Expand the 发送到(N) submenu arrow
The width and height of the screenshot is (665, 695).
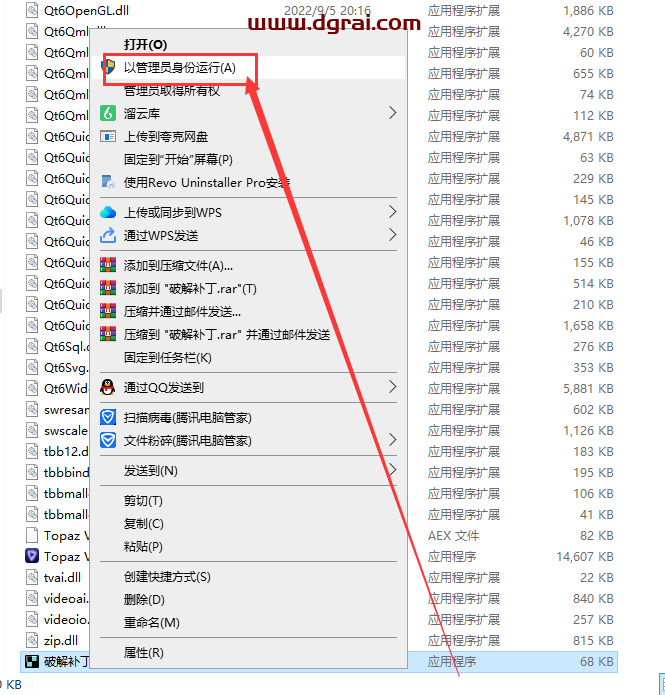(x=392, y=469)
